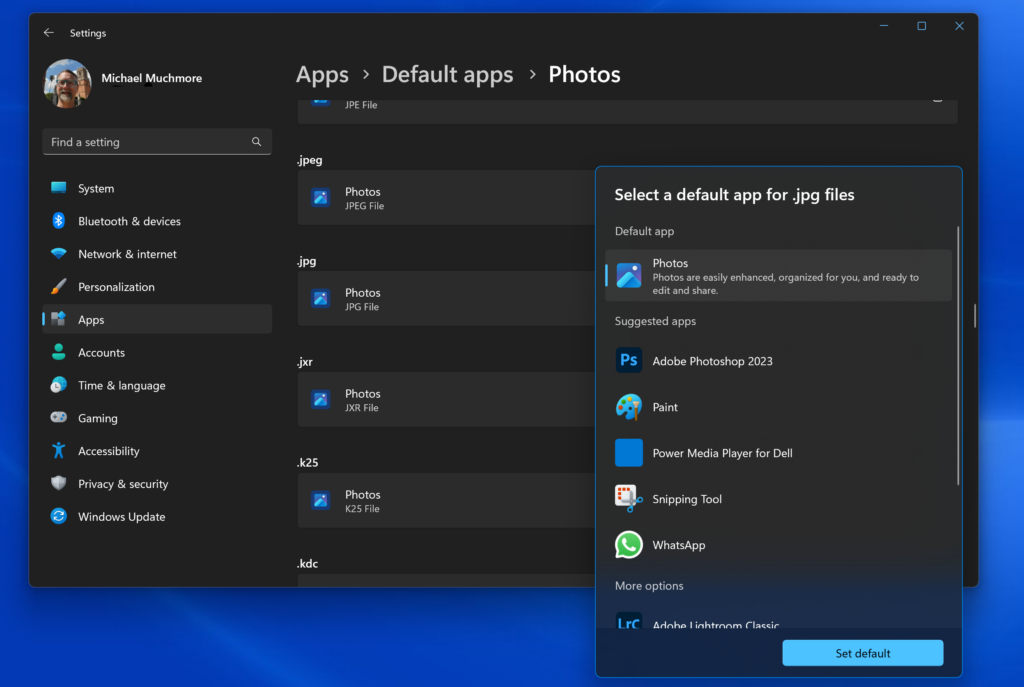The image size is (1024, 687).
Task: Click the back arrow in Settings header
Action: point(49,33)
